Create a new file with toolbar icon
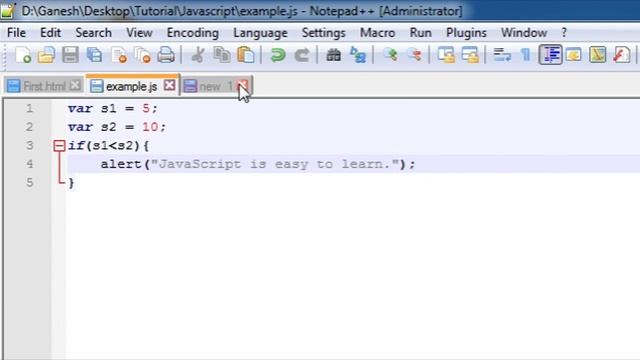640x360 pixels. point(23,55)
